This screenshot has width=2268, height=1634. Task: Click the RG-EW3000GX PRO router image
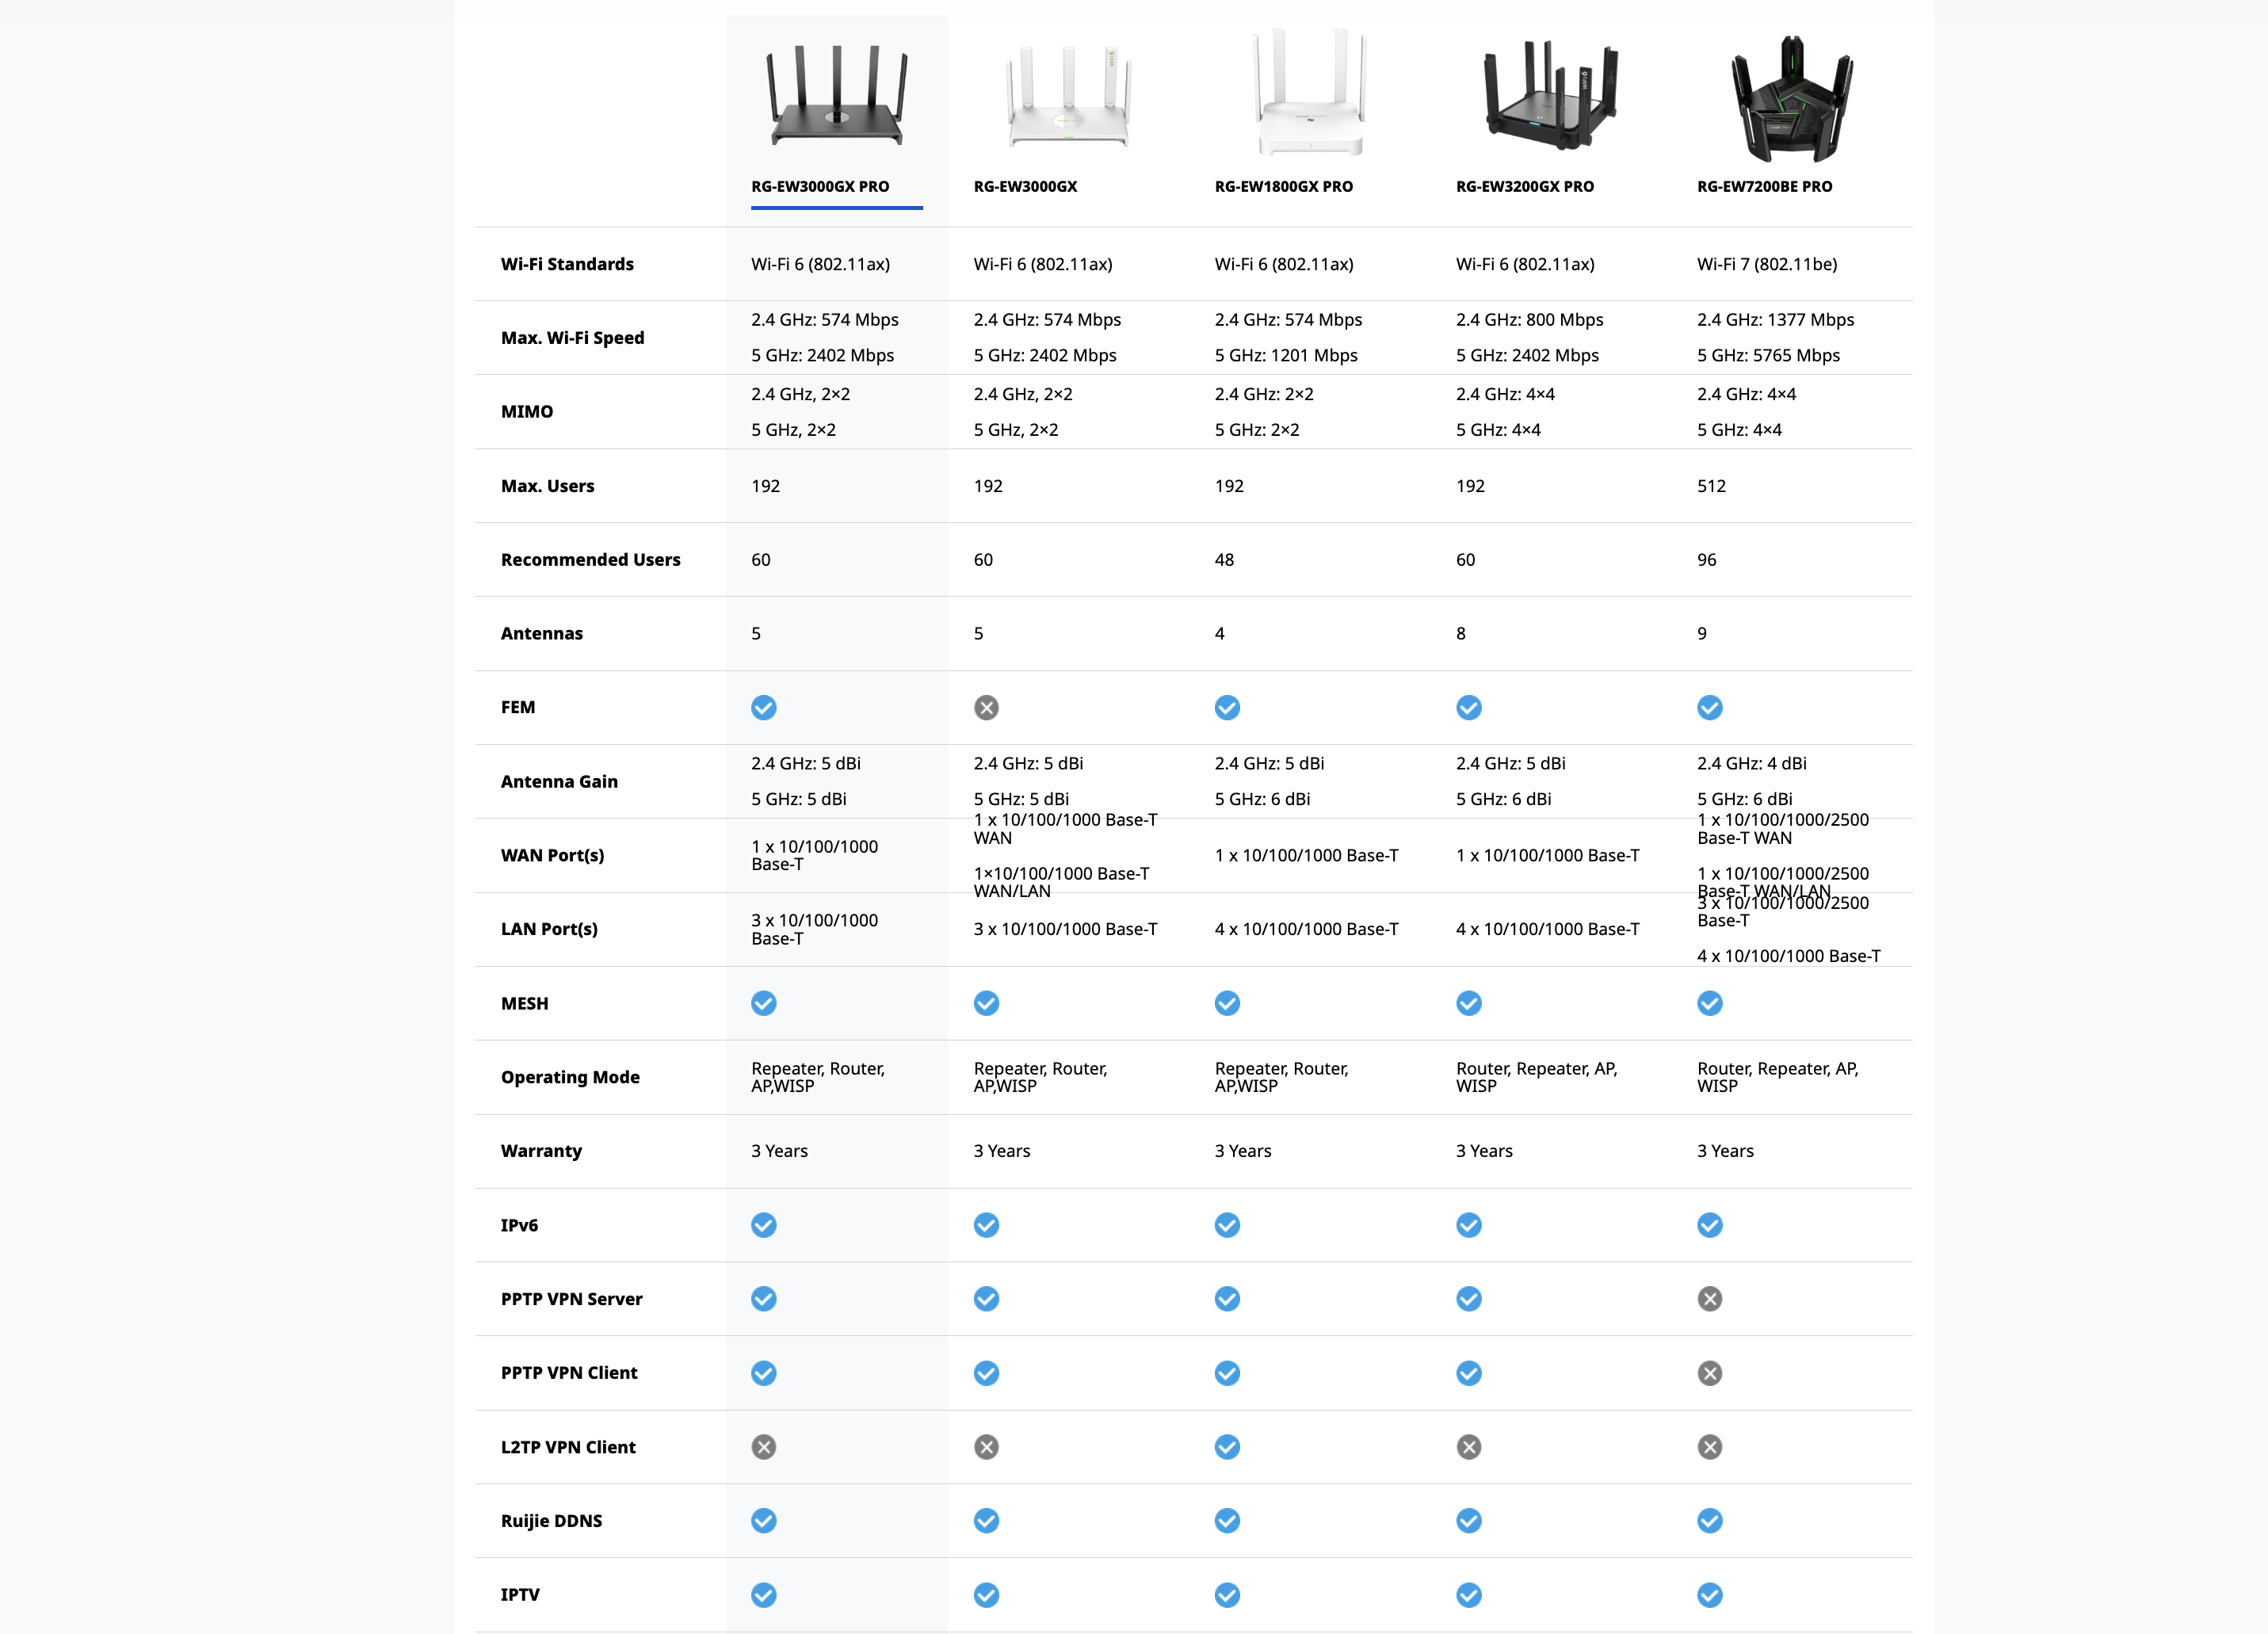click(836, 97)
